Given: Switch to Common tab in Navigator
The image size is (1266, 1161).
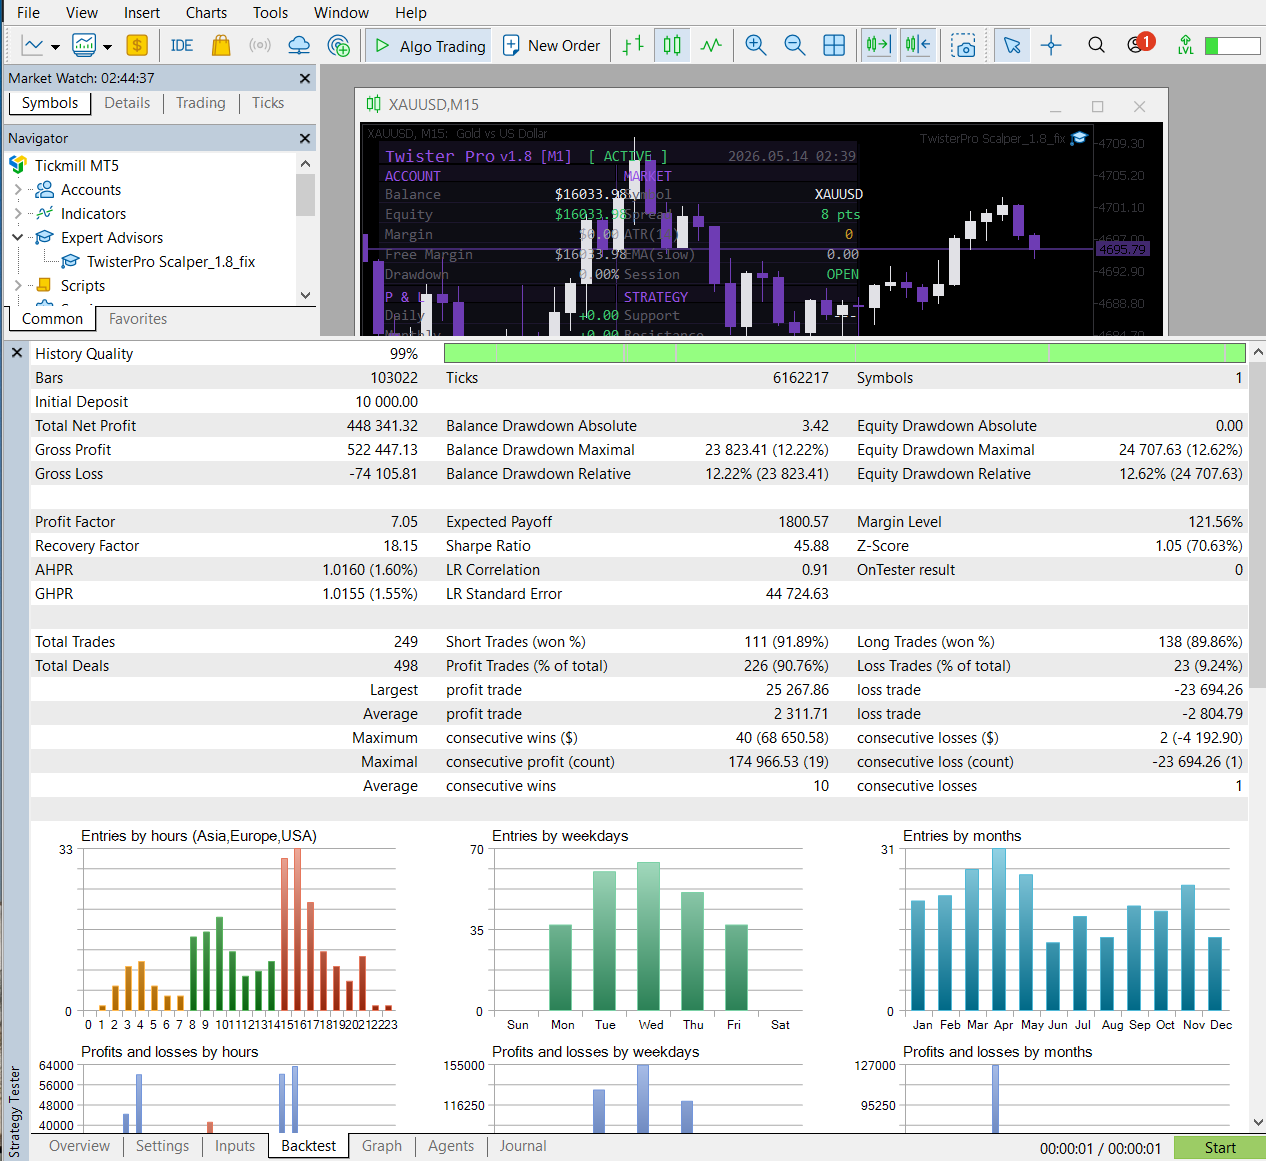Looking at the screenshot, I should [52, 319].
